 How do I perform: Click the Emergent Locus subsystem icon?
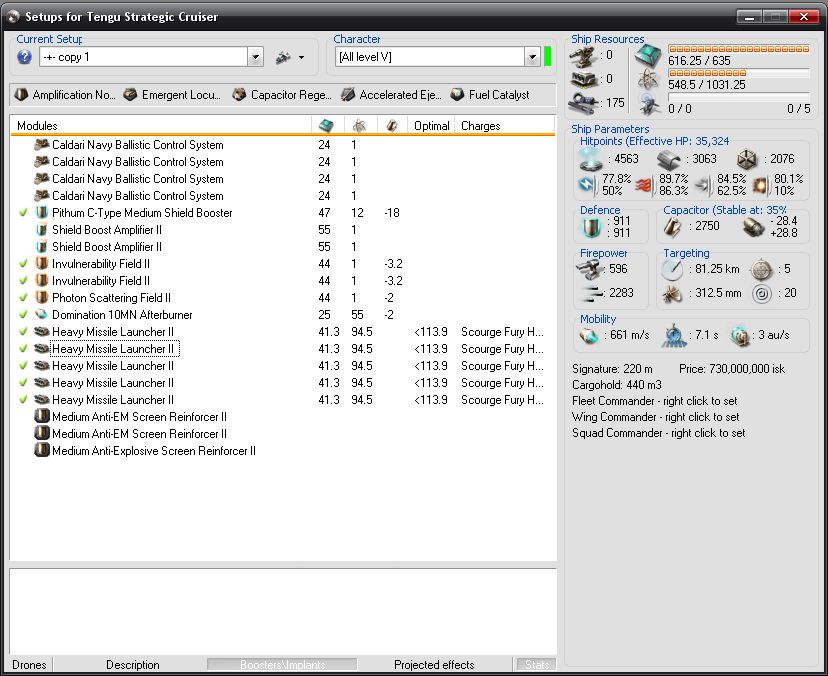pos(130,95)
